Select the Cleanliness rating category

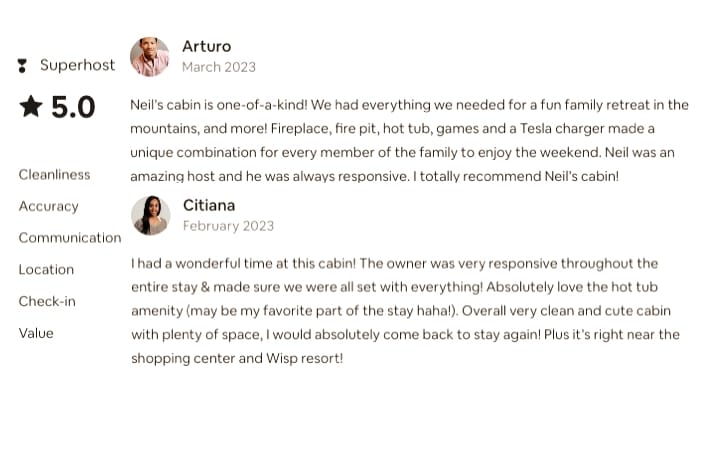click(54, 175)
